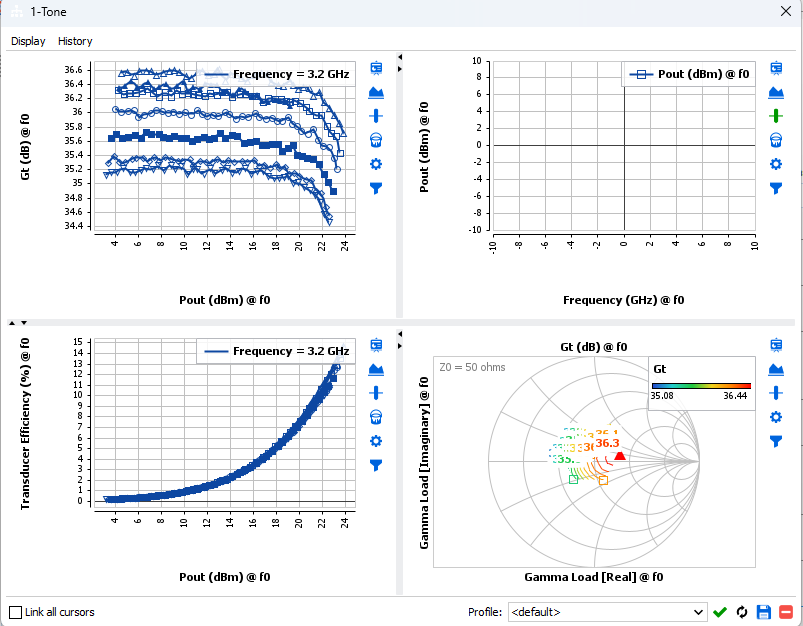Click paint bucket icon beside Pout vs Frequency plot
803x626 pixels.
(x=776, y=140)
